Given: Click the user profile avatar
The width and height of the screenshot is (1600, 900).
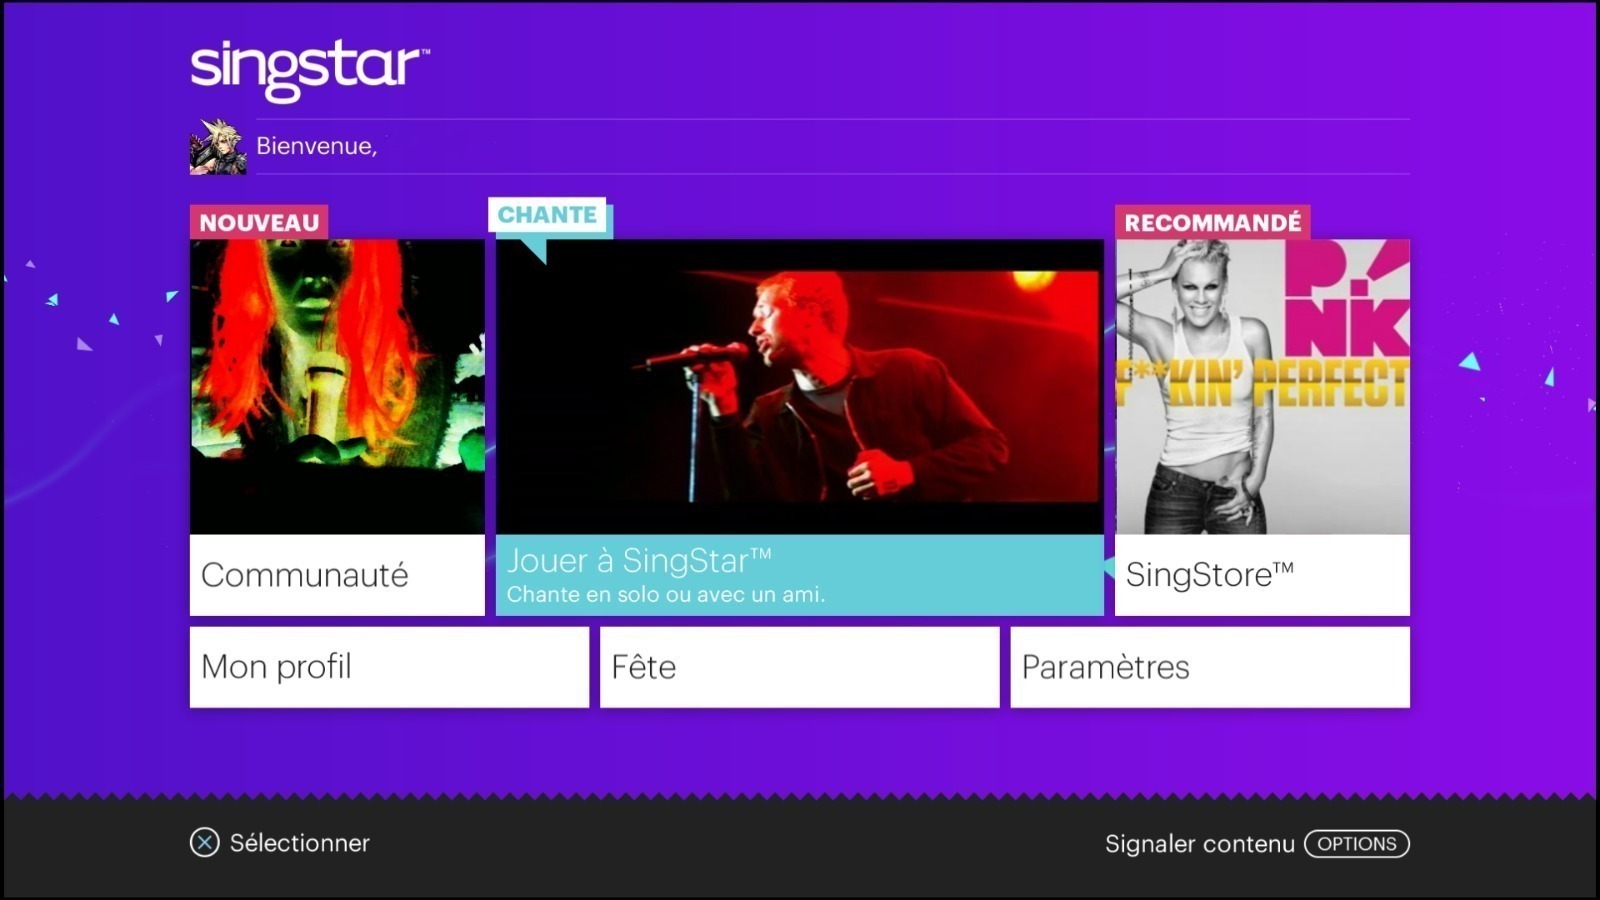Looking at the screenshot, I should click(218, 146).
